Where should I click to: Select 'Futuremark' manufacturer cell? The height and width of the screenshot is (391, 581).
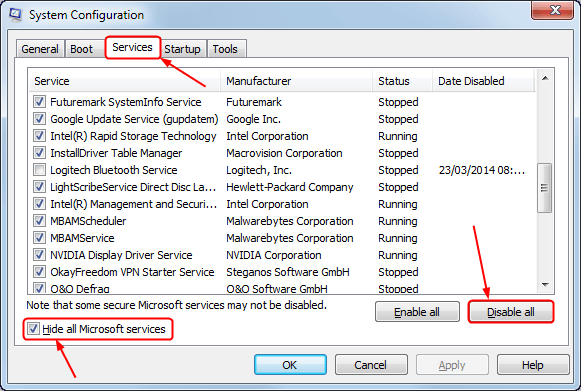(x=254, y=102)
